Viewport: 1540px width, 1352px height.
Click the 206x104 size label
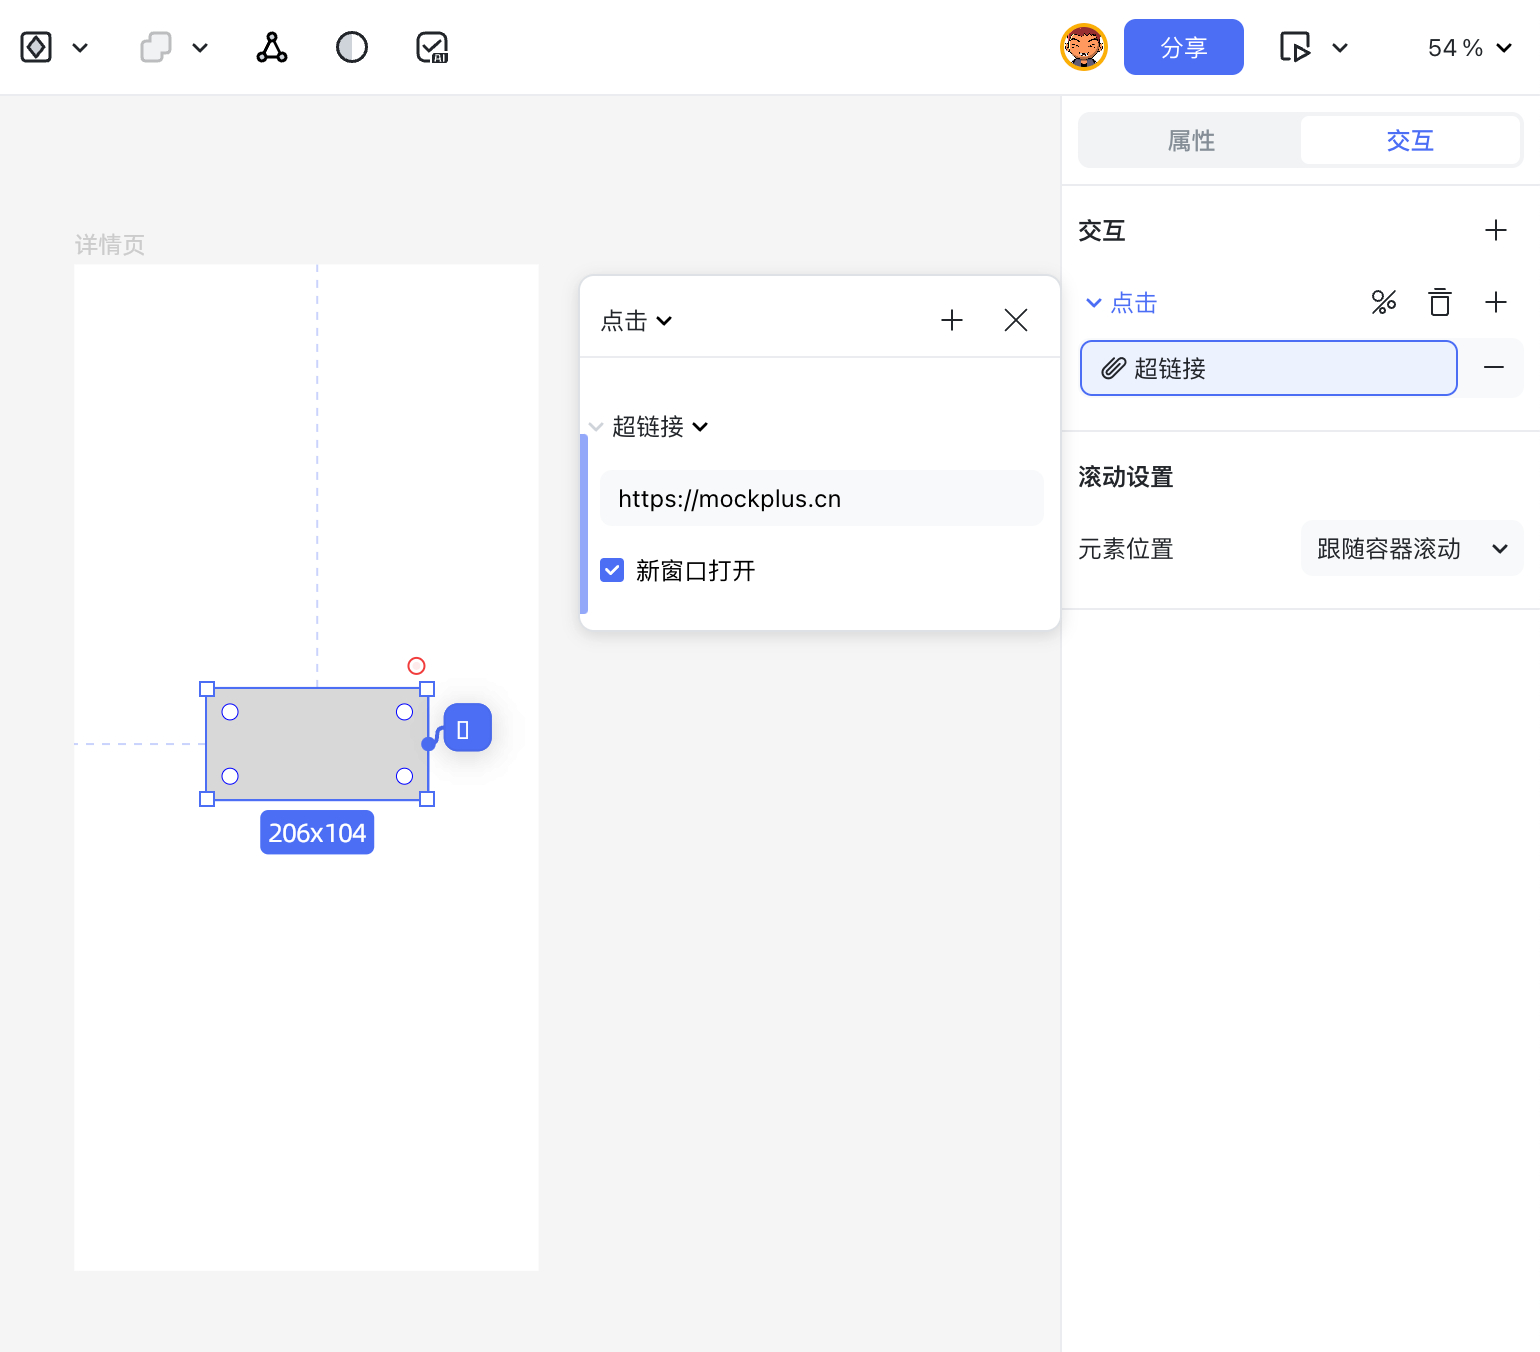pyautogui.click(x=317, y=832)
